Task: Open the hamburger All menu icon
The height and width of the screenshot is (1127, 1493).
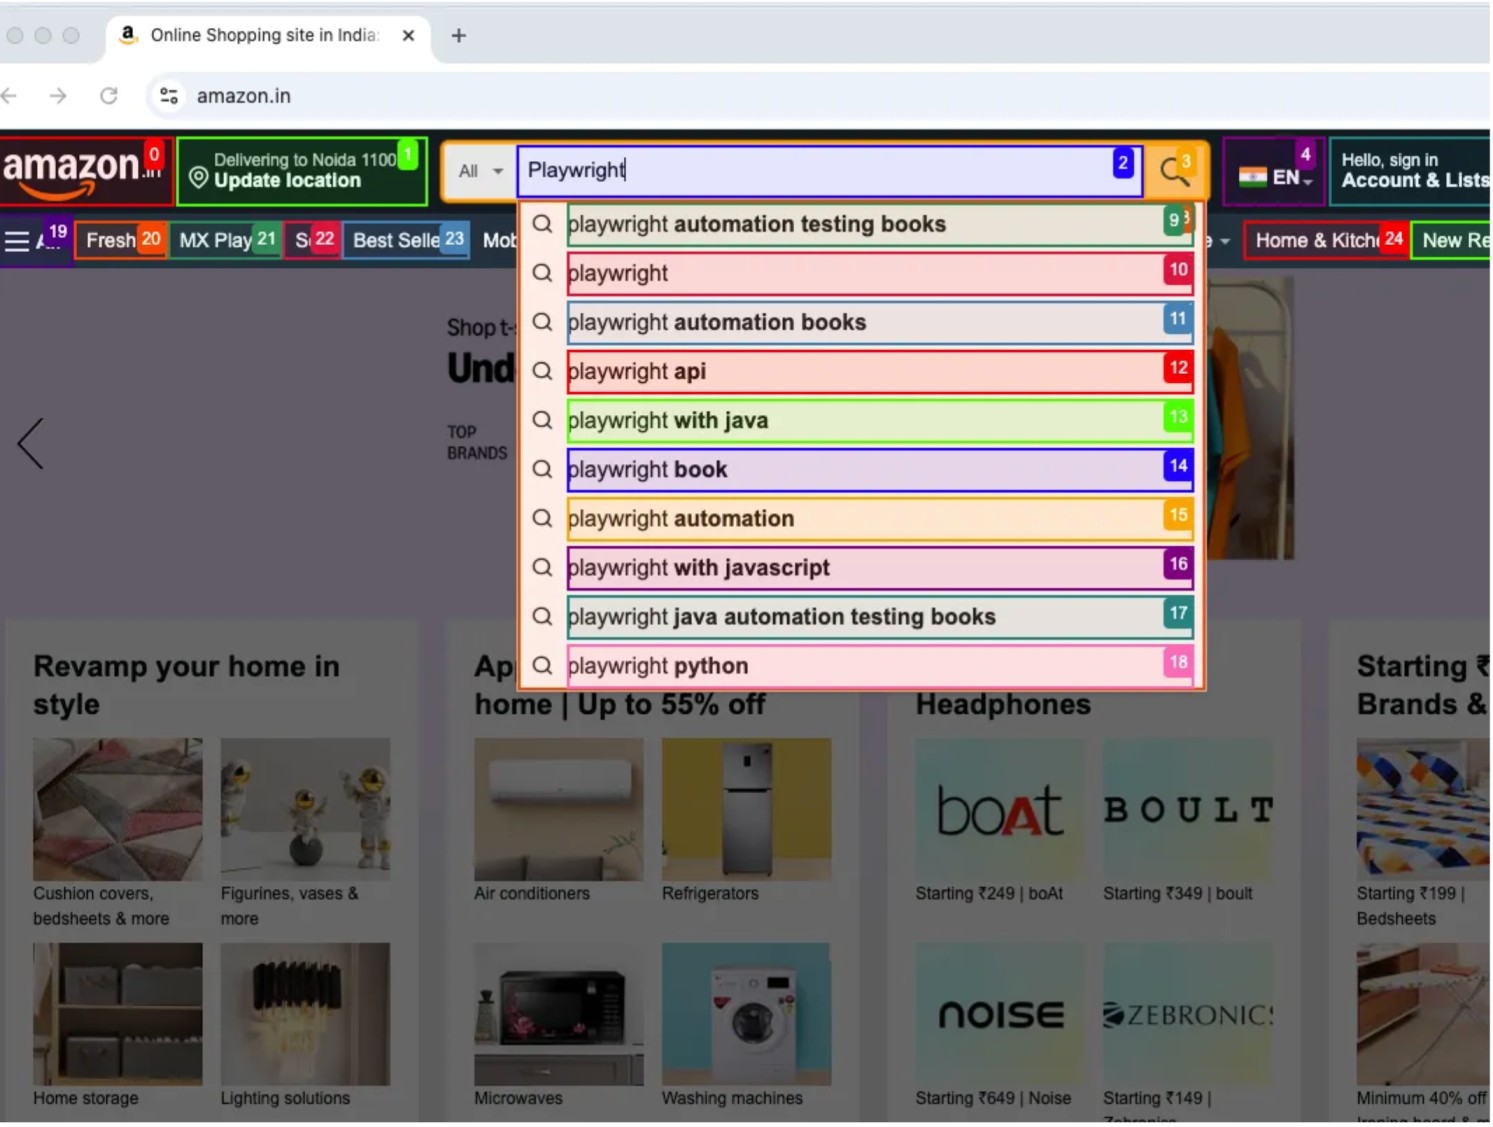Action: click(17, 241)
